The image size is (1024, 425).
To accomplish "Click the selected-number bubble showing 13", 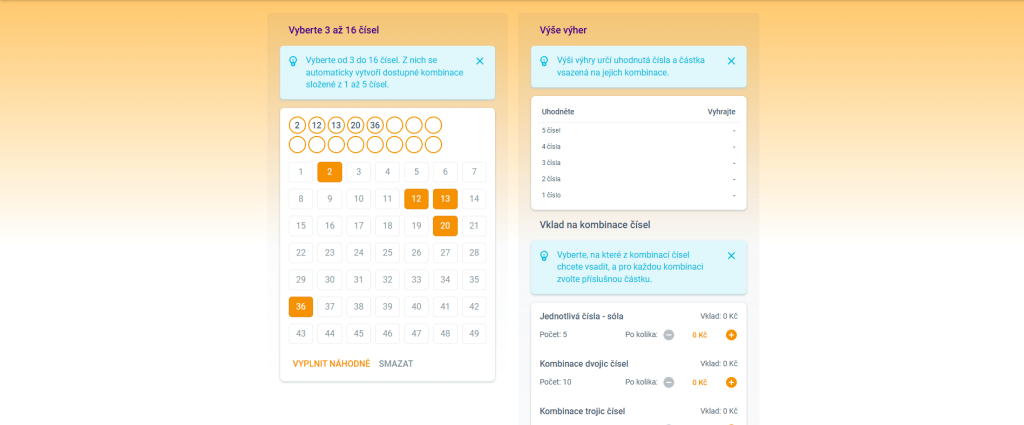I will click(x=336, y=125).
